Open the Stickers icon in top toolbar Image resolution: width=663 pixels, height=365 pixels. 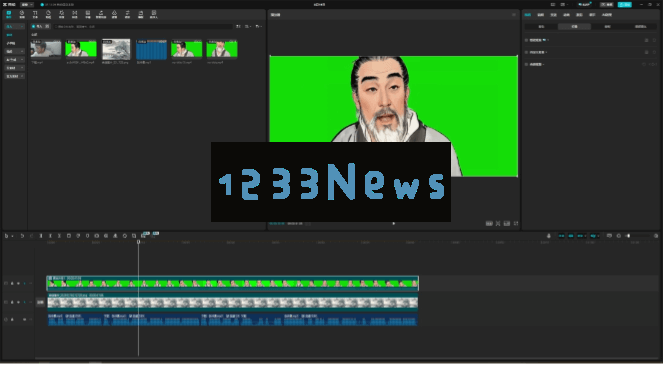(x=48, y=14)
